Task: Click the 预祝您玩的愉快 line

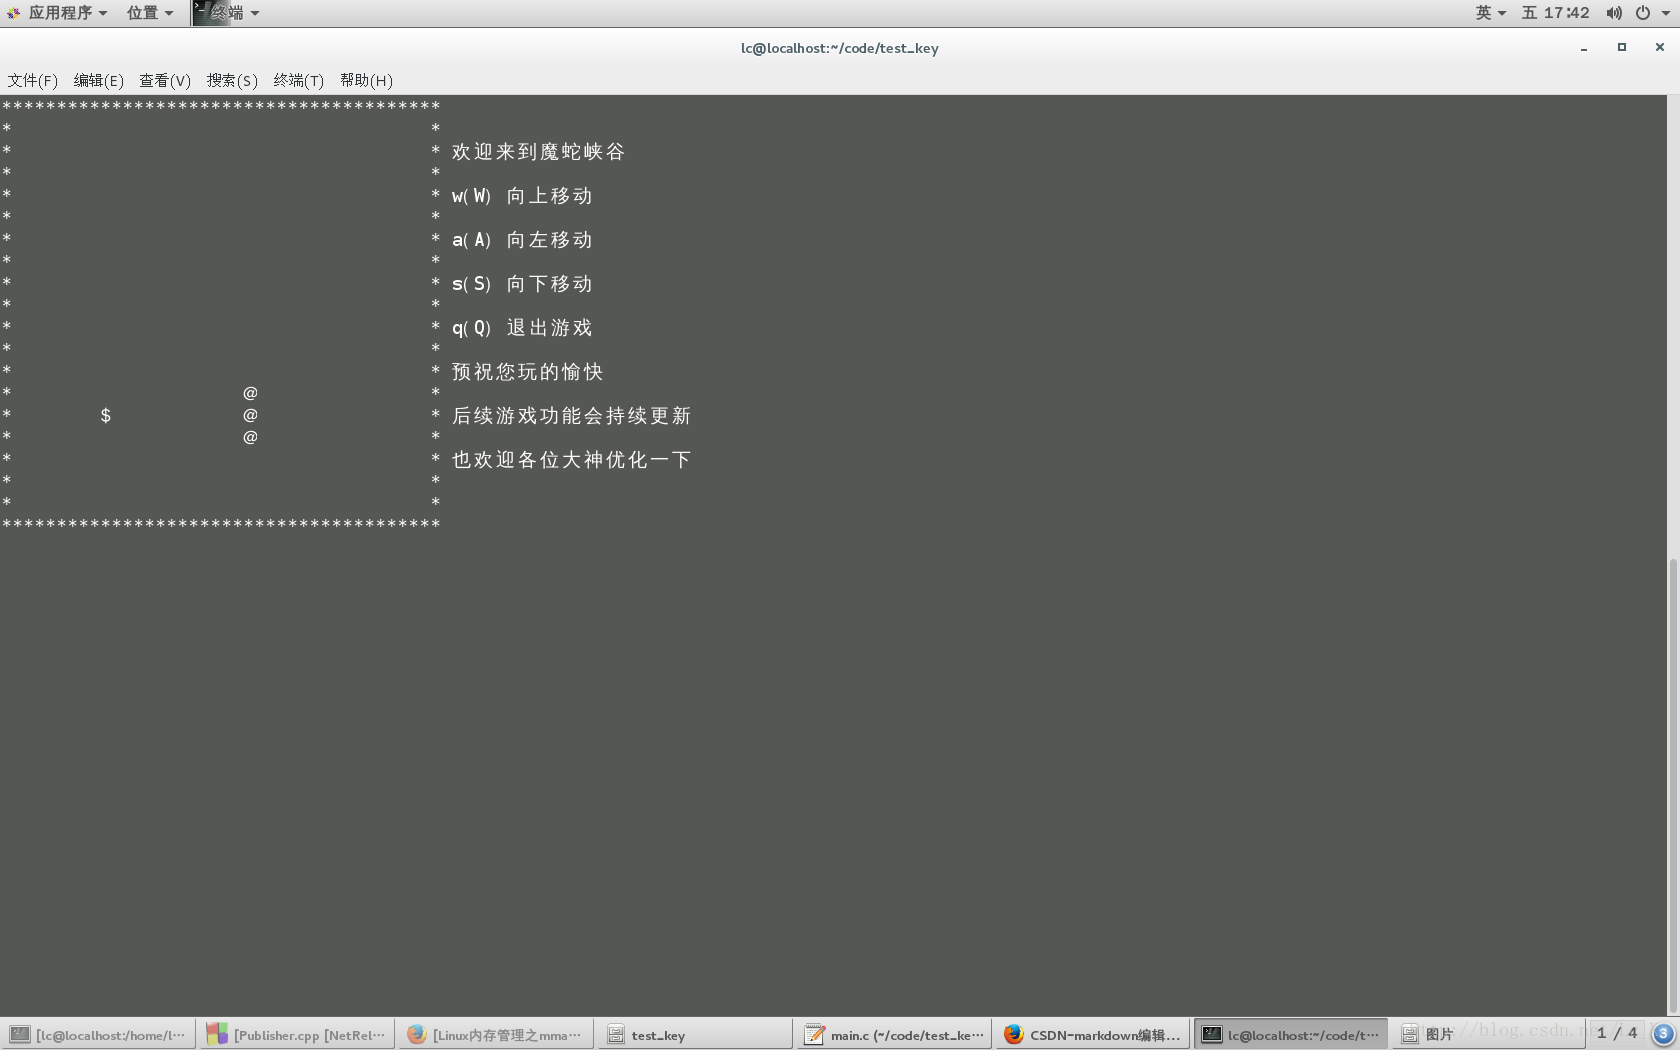Action: [527, 371]
